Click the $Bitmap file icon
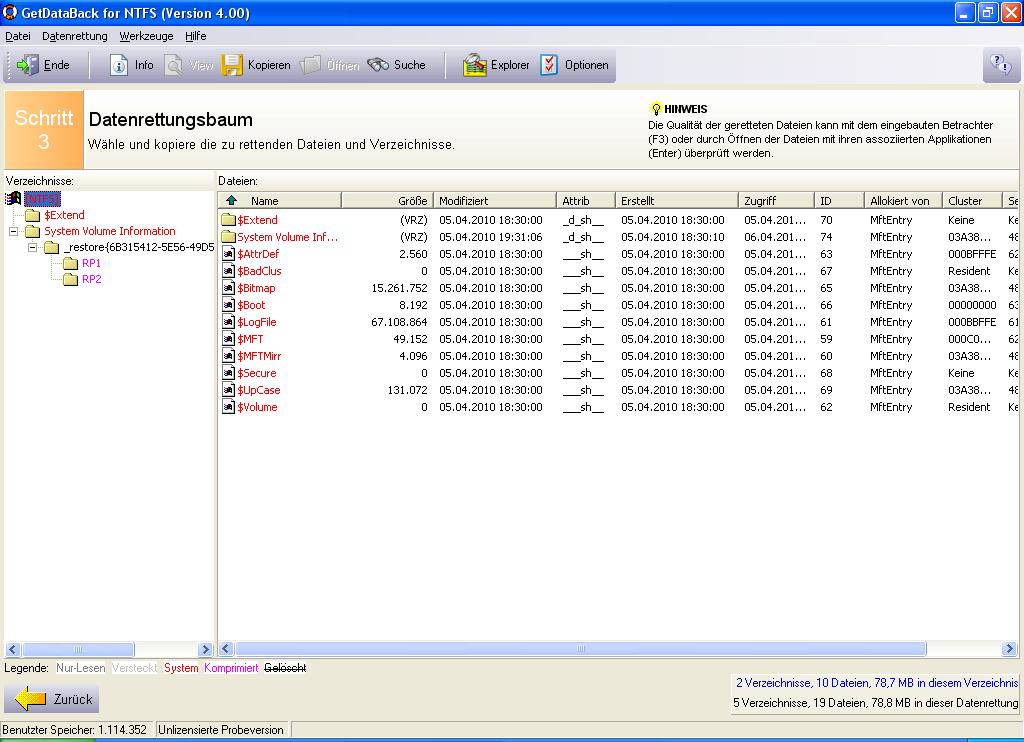This screenshot has height=742, width=1024. coord(228,288)
